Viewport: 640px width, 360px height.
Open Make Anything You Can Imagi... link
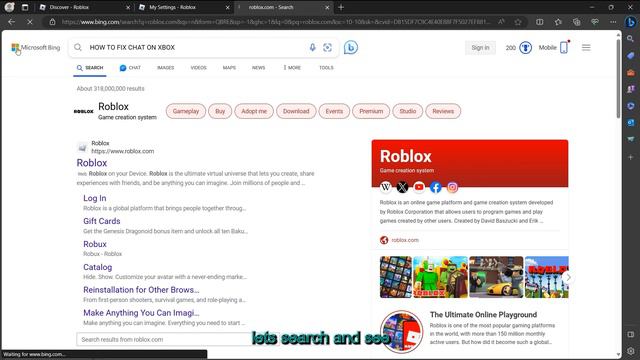(141, 313)
